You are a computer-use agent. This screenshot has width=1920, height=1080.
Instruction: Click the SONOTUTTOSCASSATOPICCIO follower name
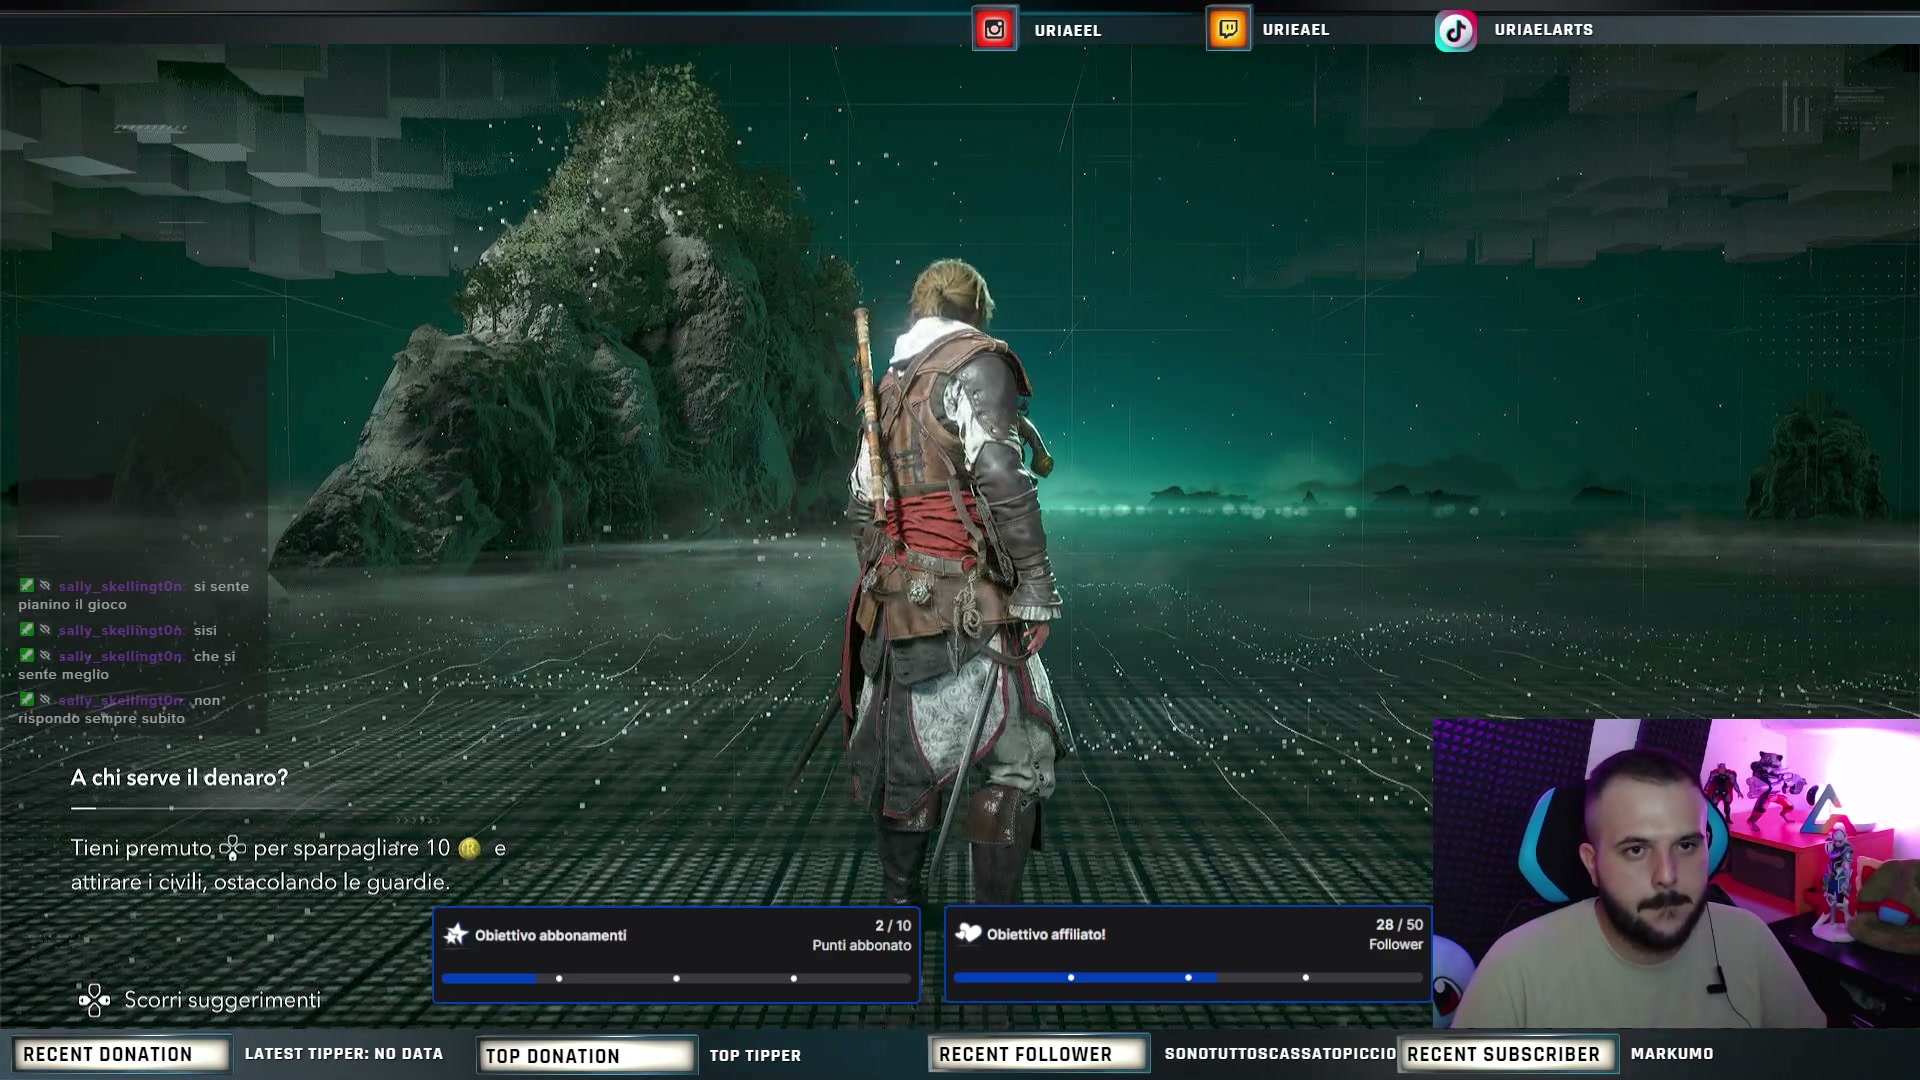pos(1280,1054)
